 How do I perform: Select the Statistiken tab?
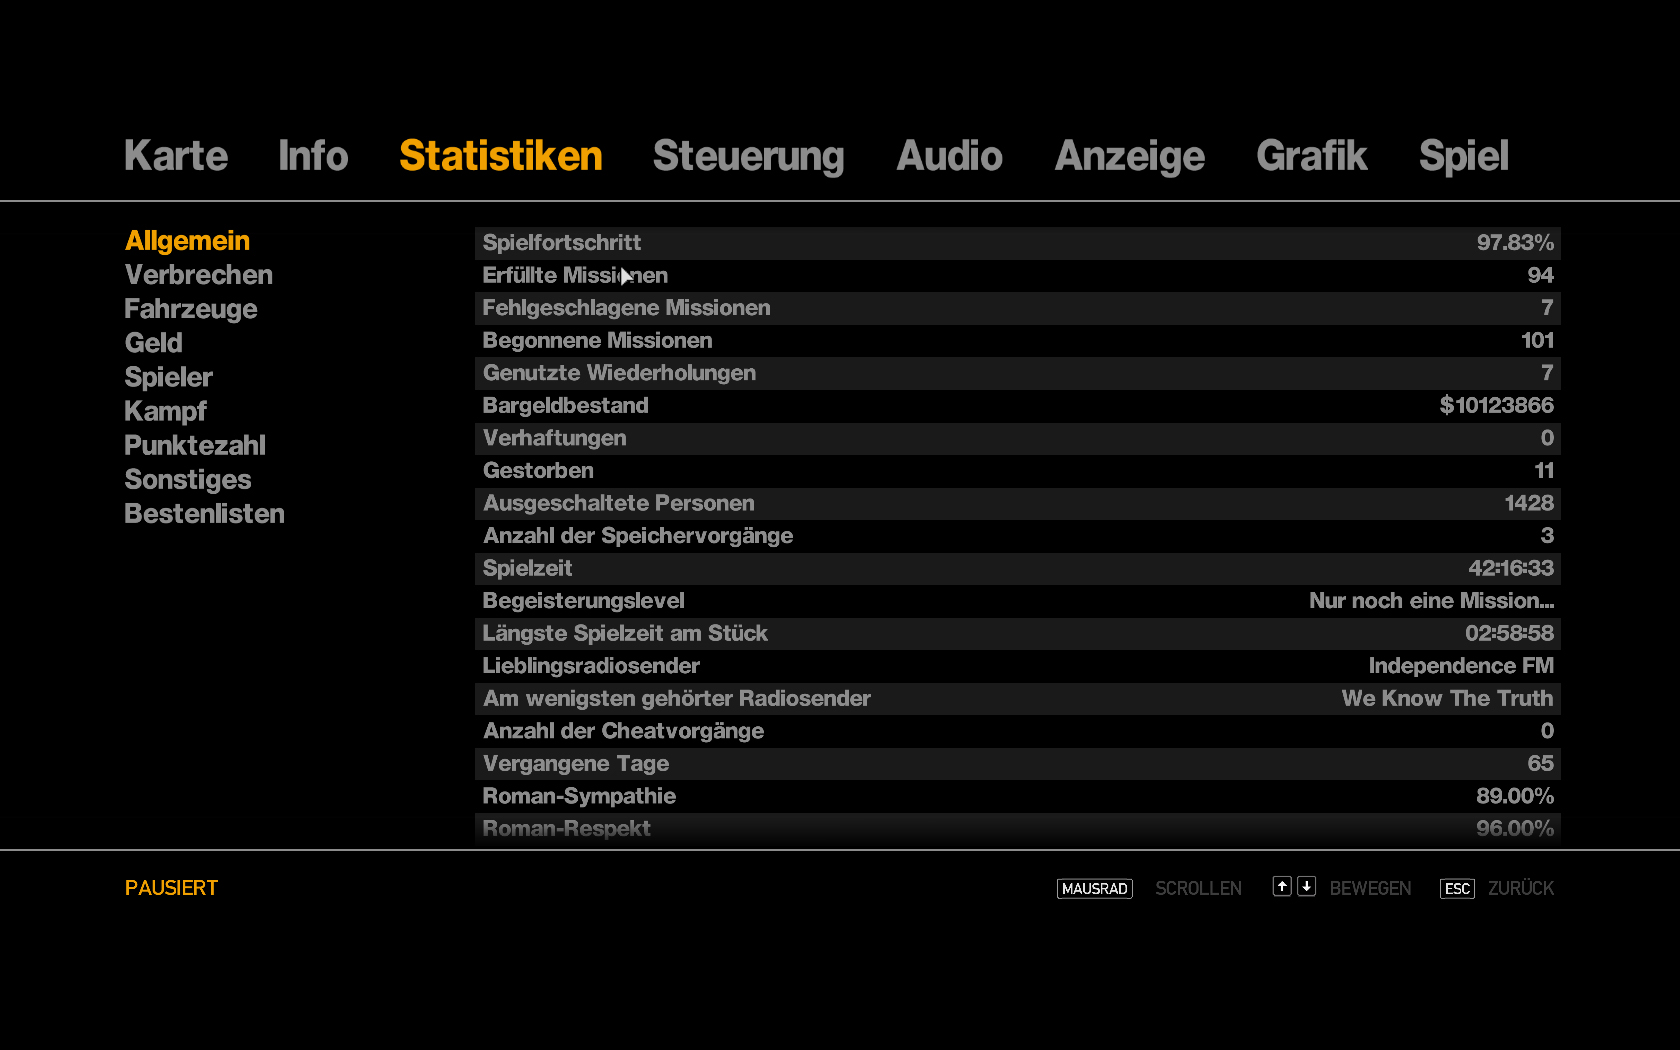[x=501, y=156]
